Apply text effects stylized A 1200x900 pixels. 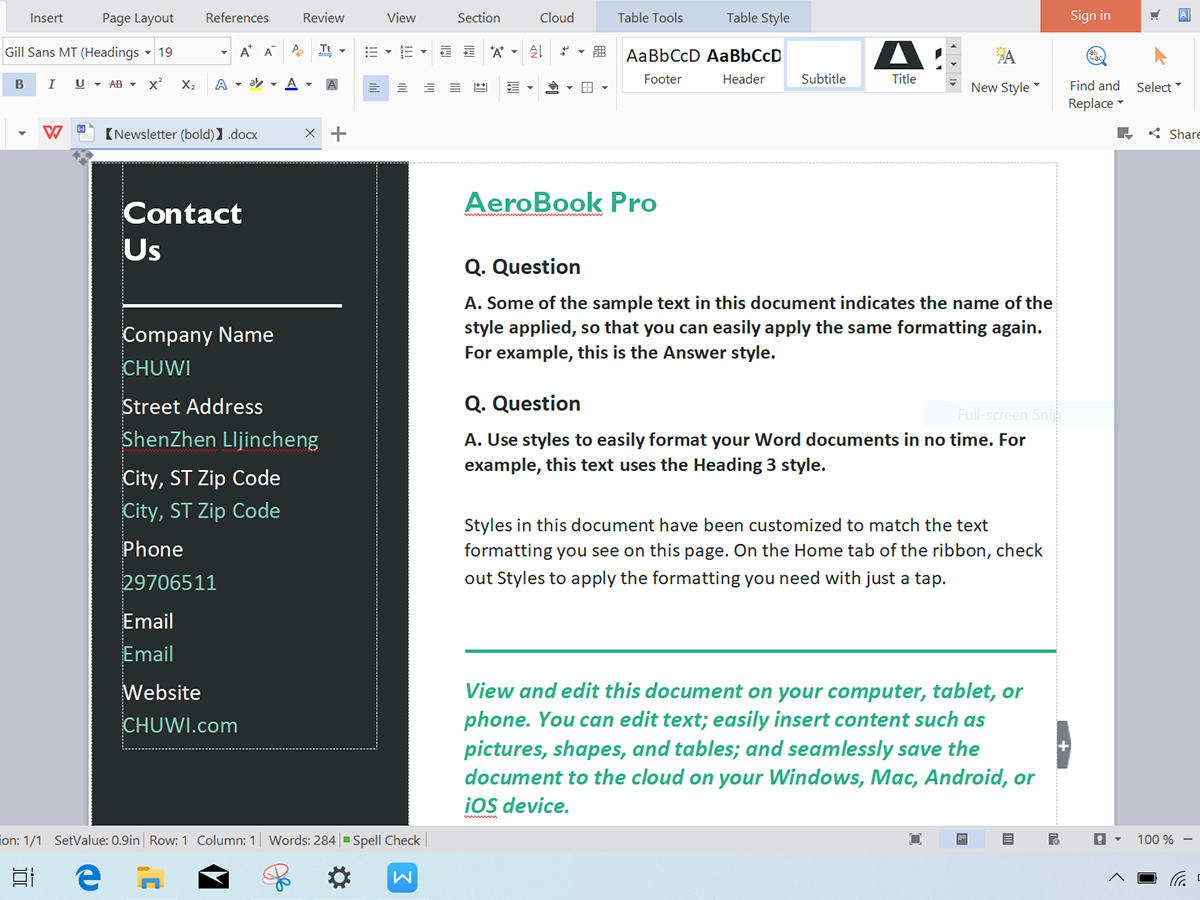(x=221, y=85)
